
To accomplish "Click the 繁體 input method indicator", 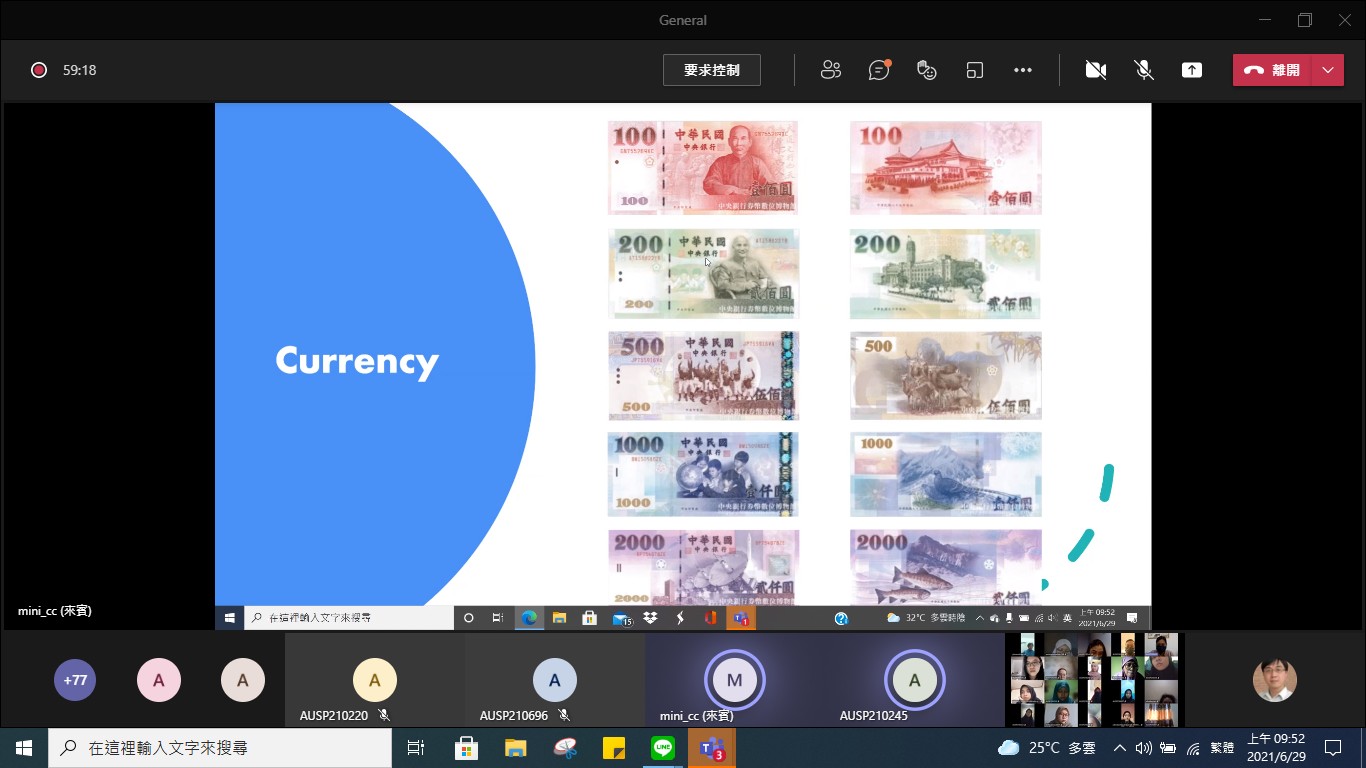I will point(1222,747).
